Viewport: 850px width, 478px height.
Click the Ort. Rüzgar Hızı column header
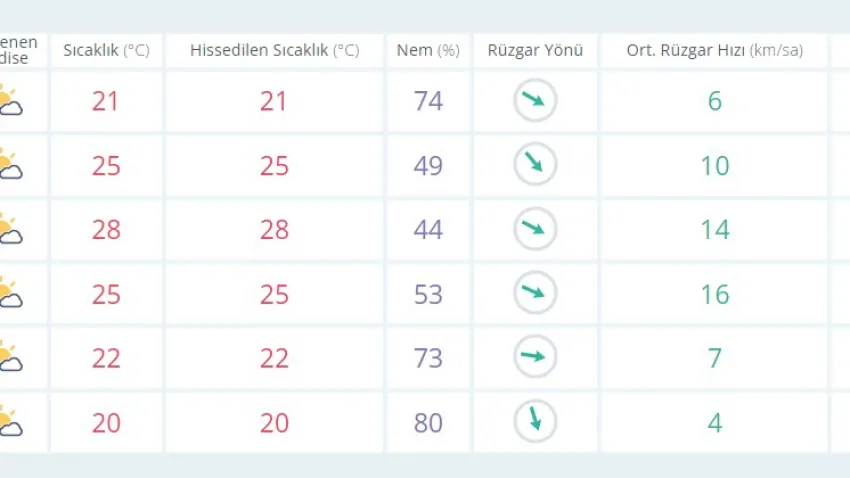[714, 50]
